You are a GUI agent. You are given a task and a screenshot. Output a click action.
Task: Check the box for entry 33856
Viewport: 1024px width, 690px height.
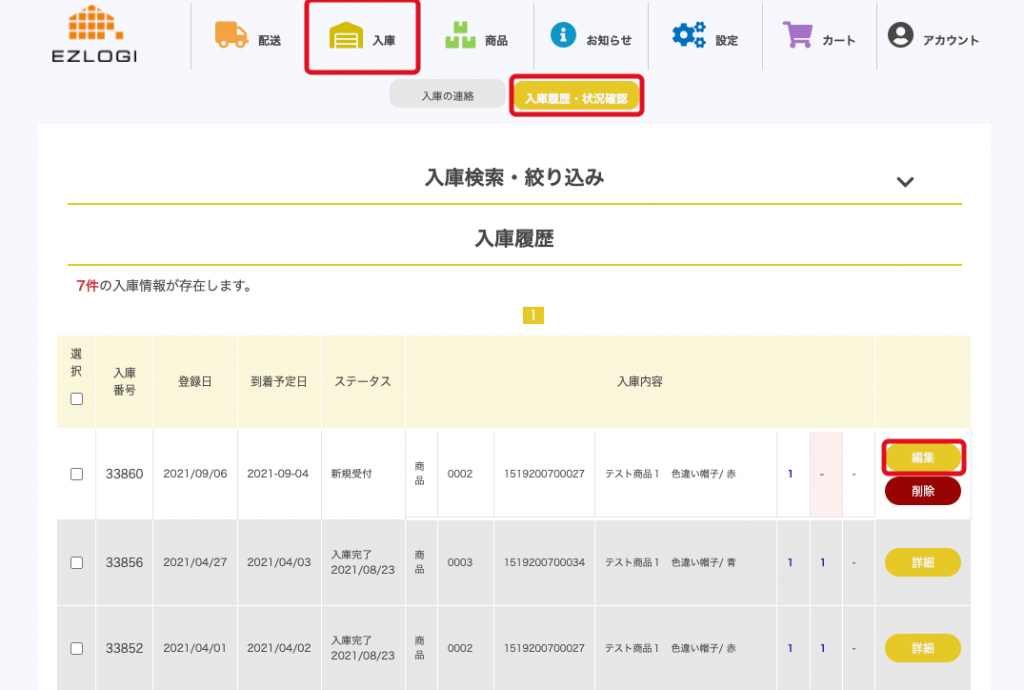77,563
